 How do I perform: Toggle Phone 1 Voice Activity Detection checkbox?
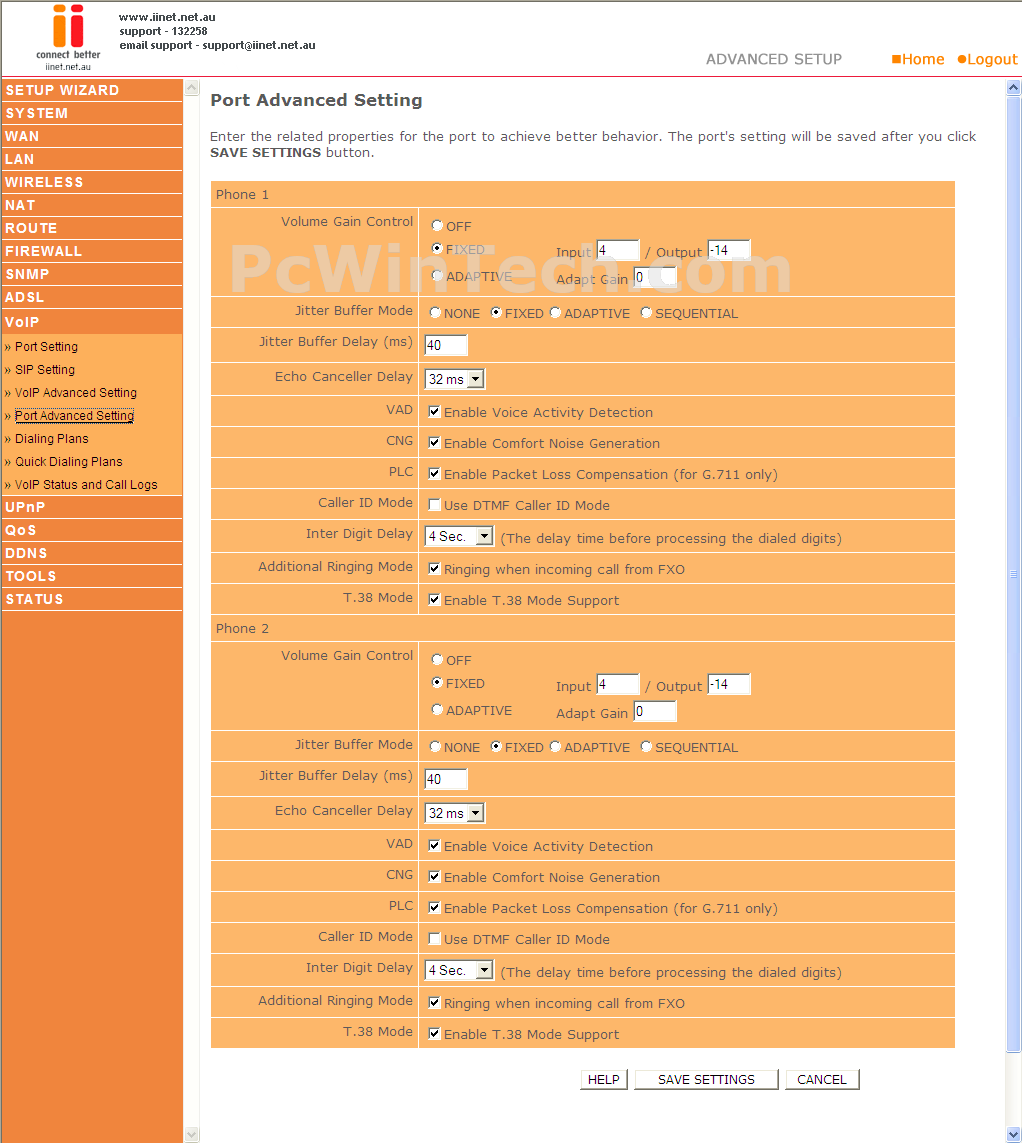pyautogui.click(x=434, y=412)
